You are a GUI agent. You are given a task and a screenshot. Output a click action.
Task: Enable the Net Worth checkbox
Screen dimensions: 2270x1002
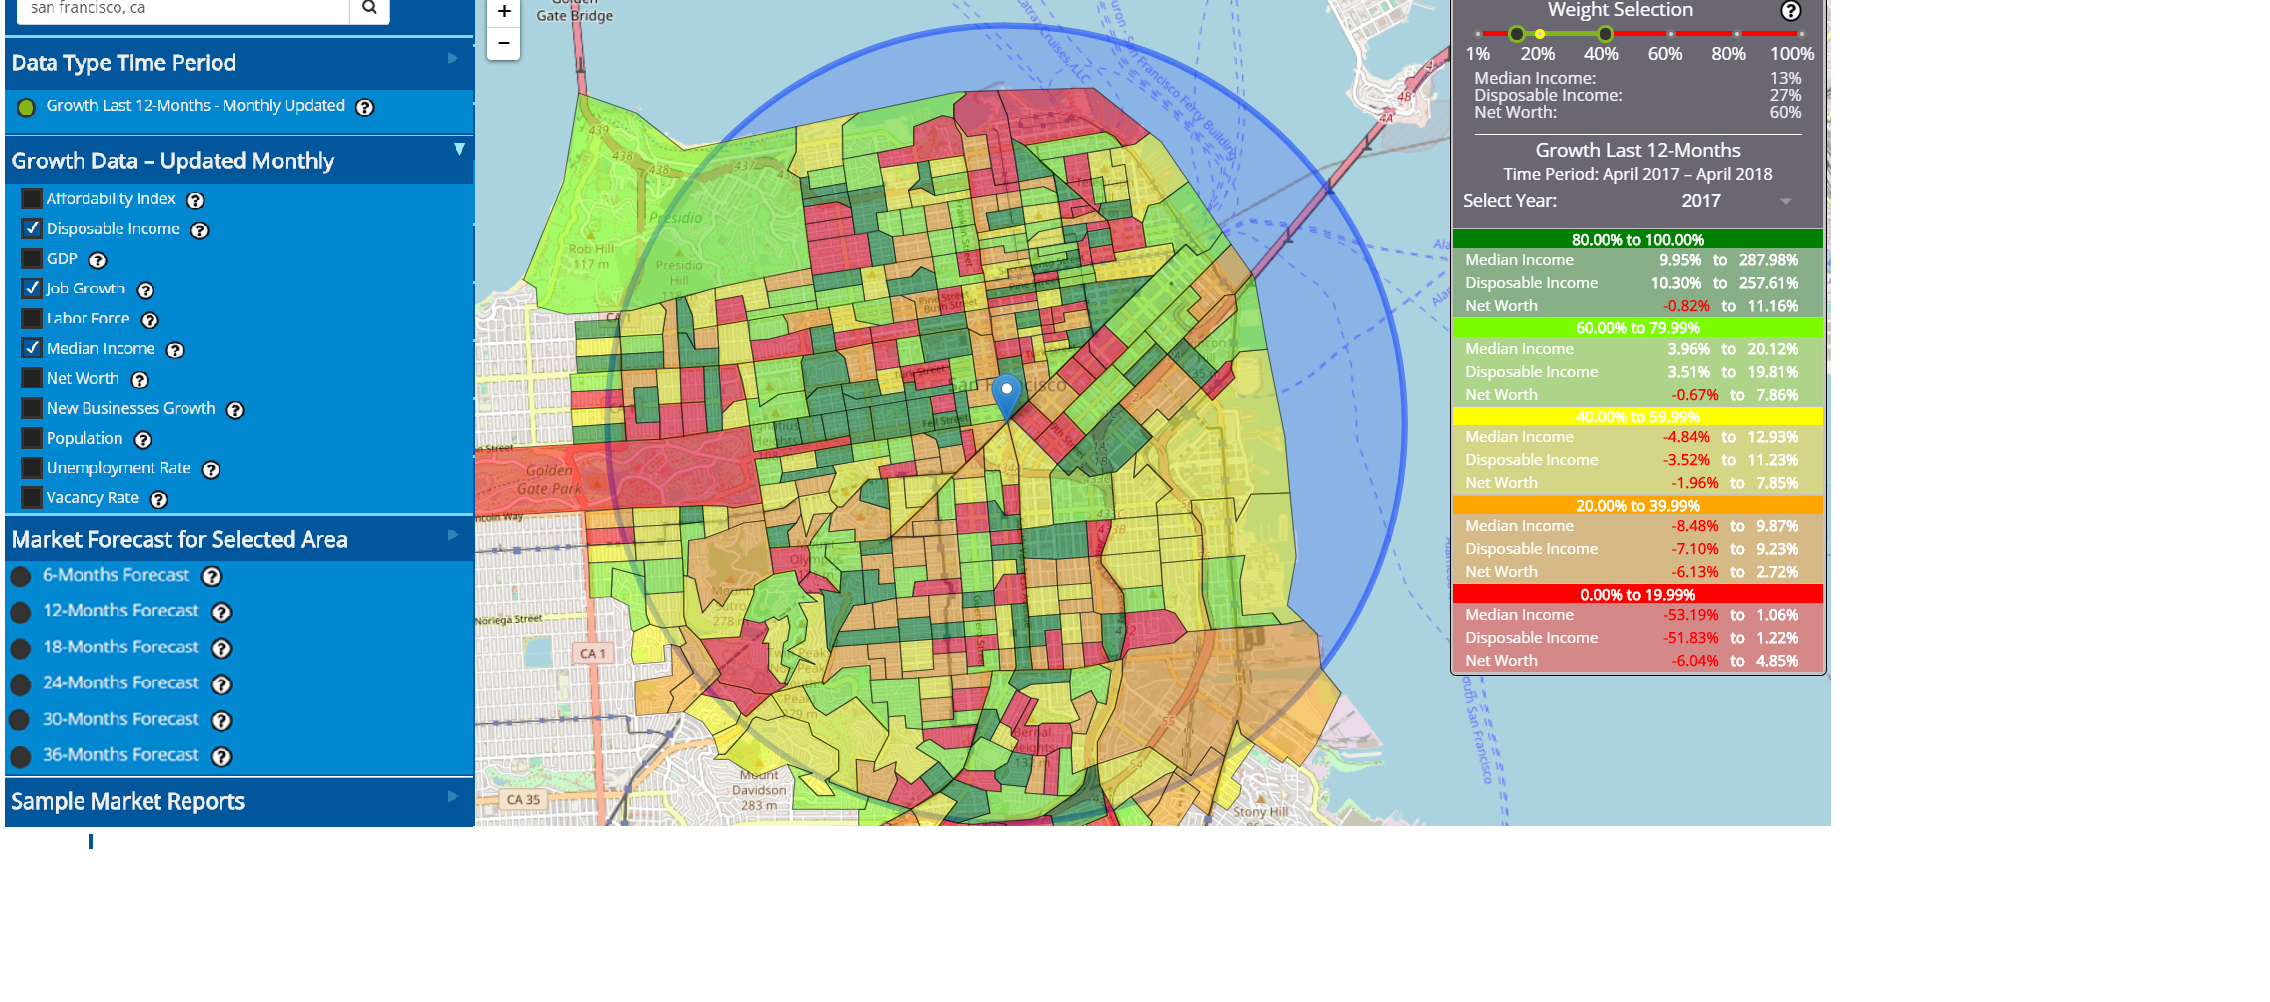pyautogui.click(x=32, y=378)
